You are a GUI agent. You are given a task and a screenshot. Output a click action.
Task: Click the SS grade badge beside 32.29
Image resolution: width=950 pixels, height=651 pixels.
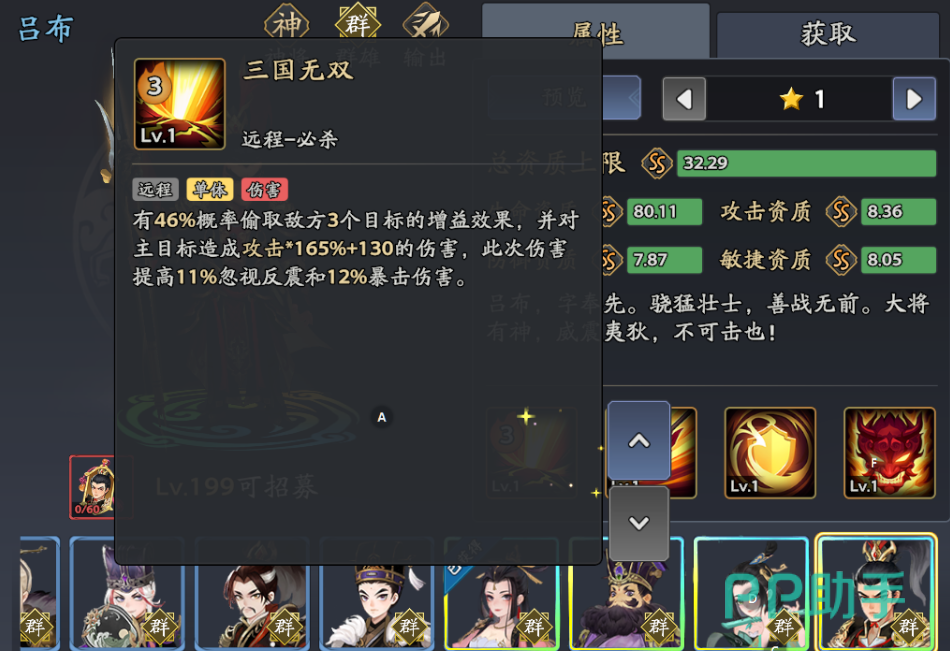657,163
